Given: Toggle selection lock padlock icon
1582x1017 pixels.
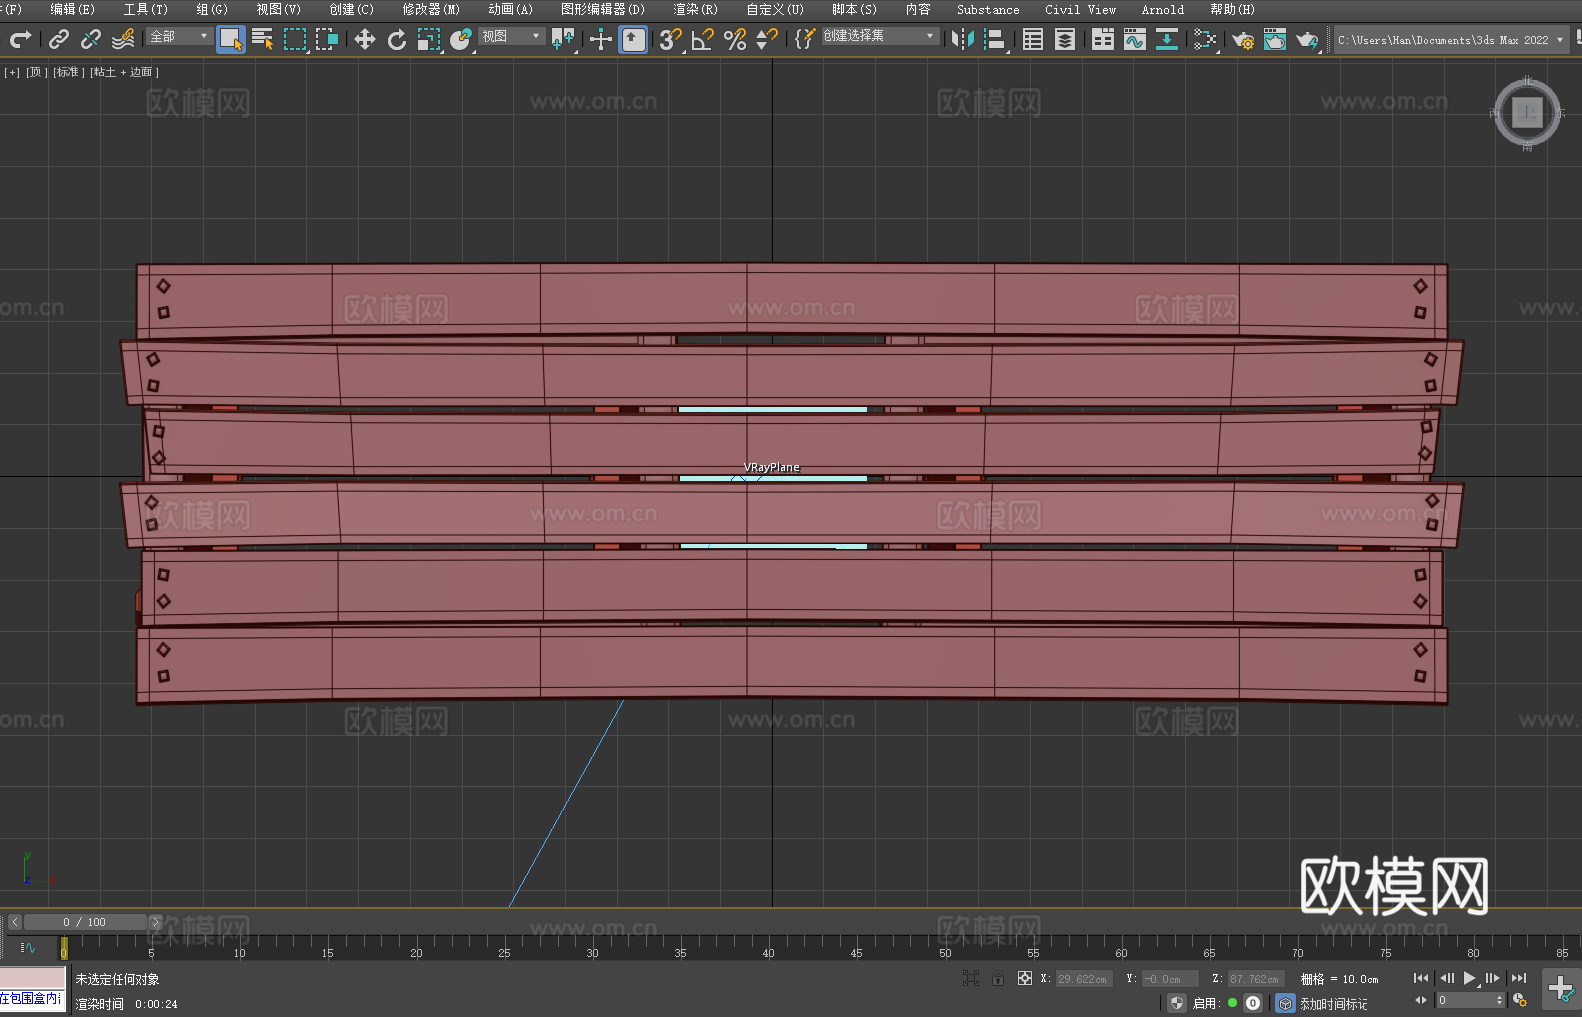Looking at the screenshot, I should point(998,978).
